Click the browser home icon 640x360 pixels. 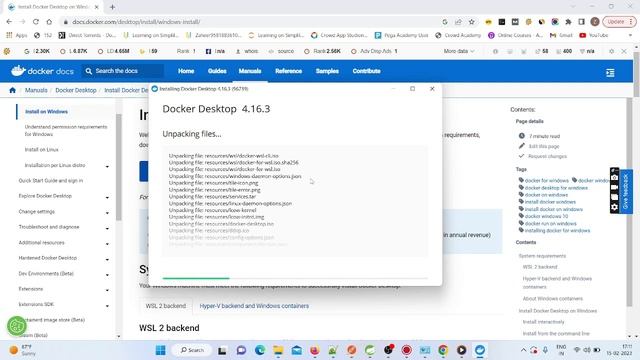(x=49, y=22)
